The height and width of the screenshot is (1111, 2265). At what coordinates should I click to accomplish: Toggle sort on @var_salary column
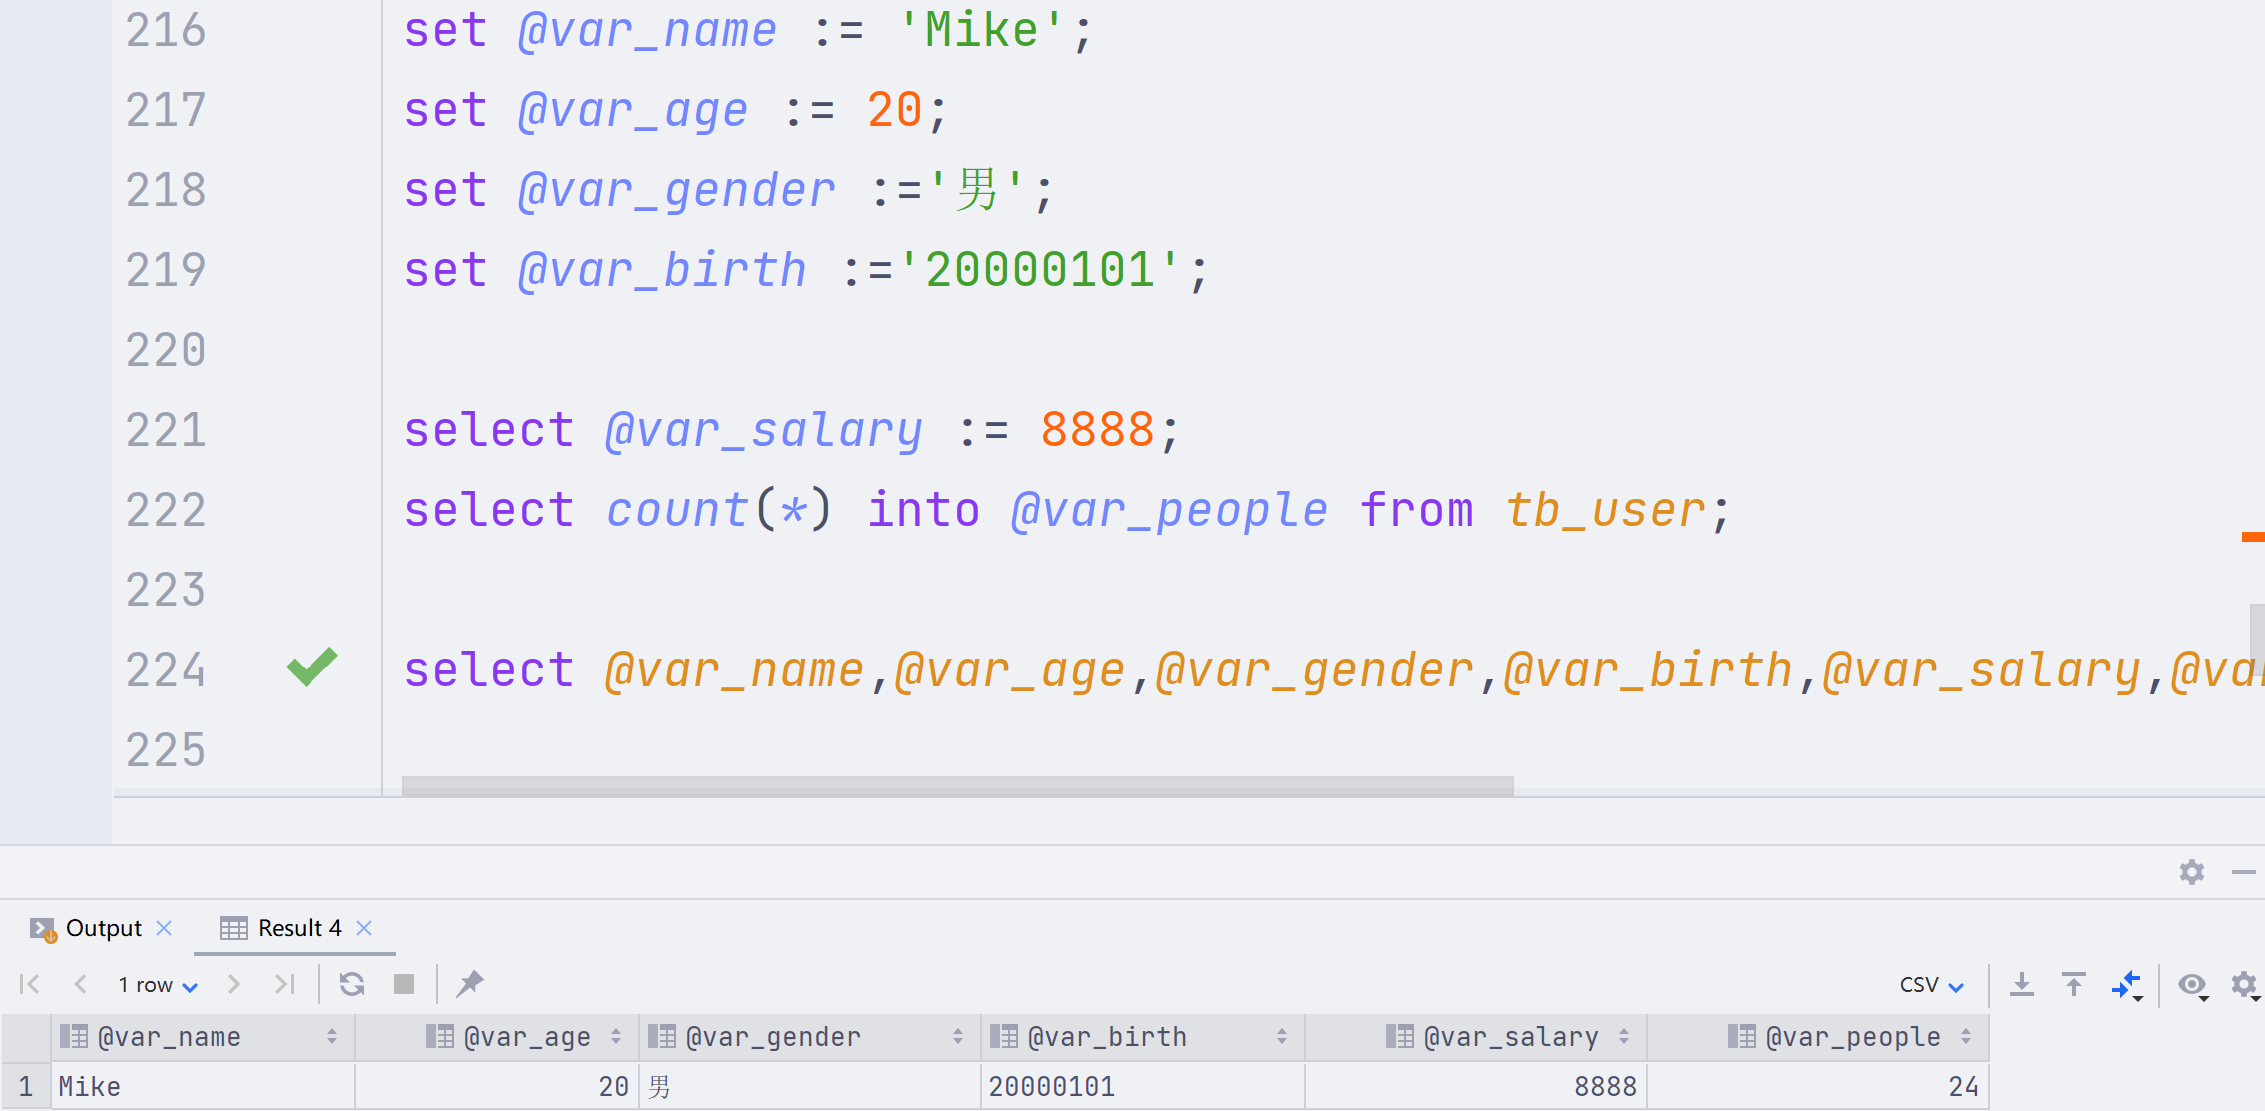1624,1037
